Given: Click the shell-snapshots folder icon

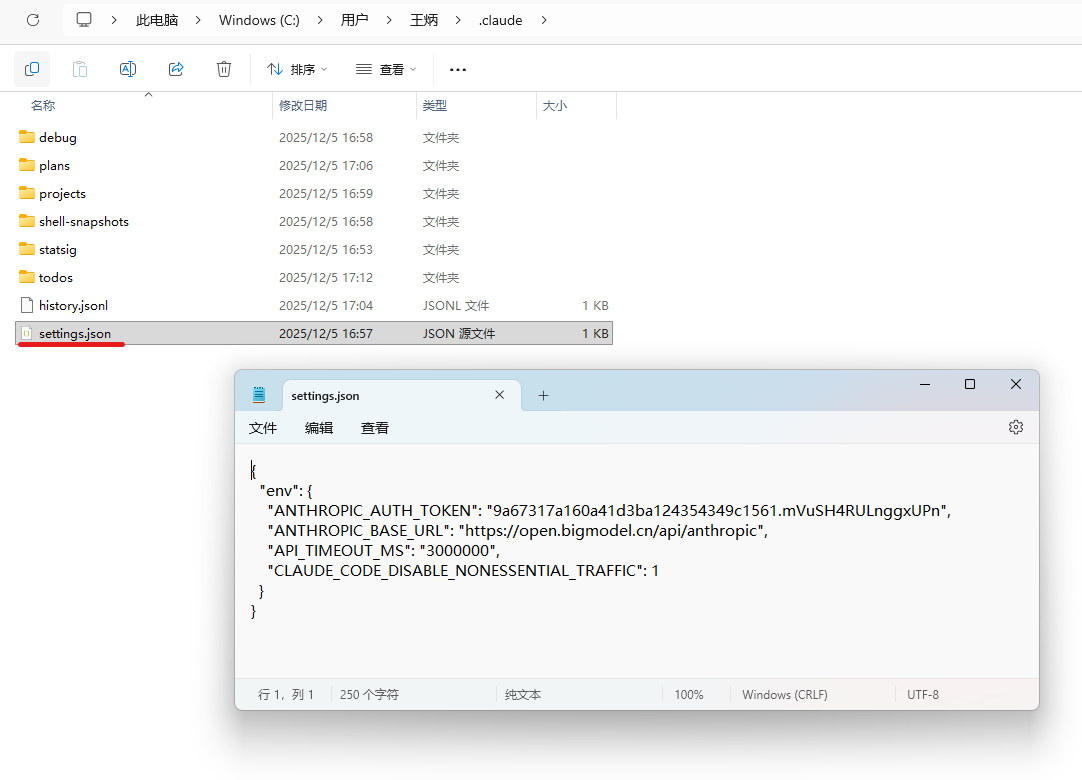Looking at the screenshot, I should click(27, 221).
